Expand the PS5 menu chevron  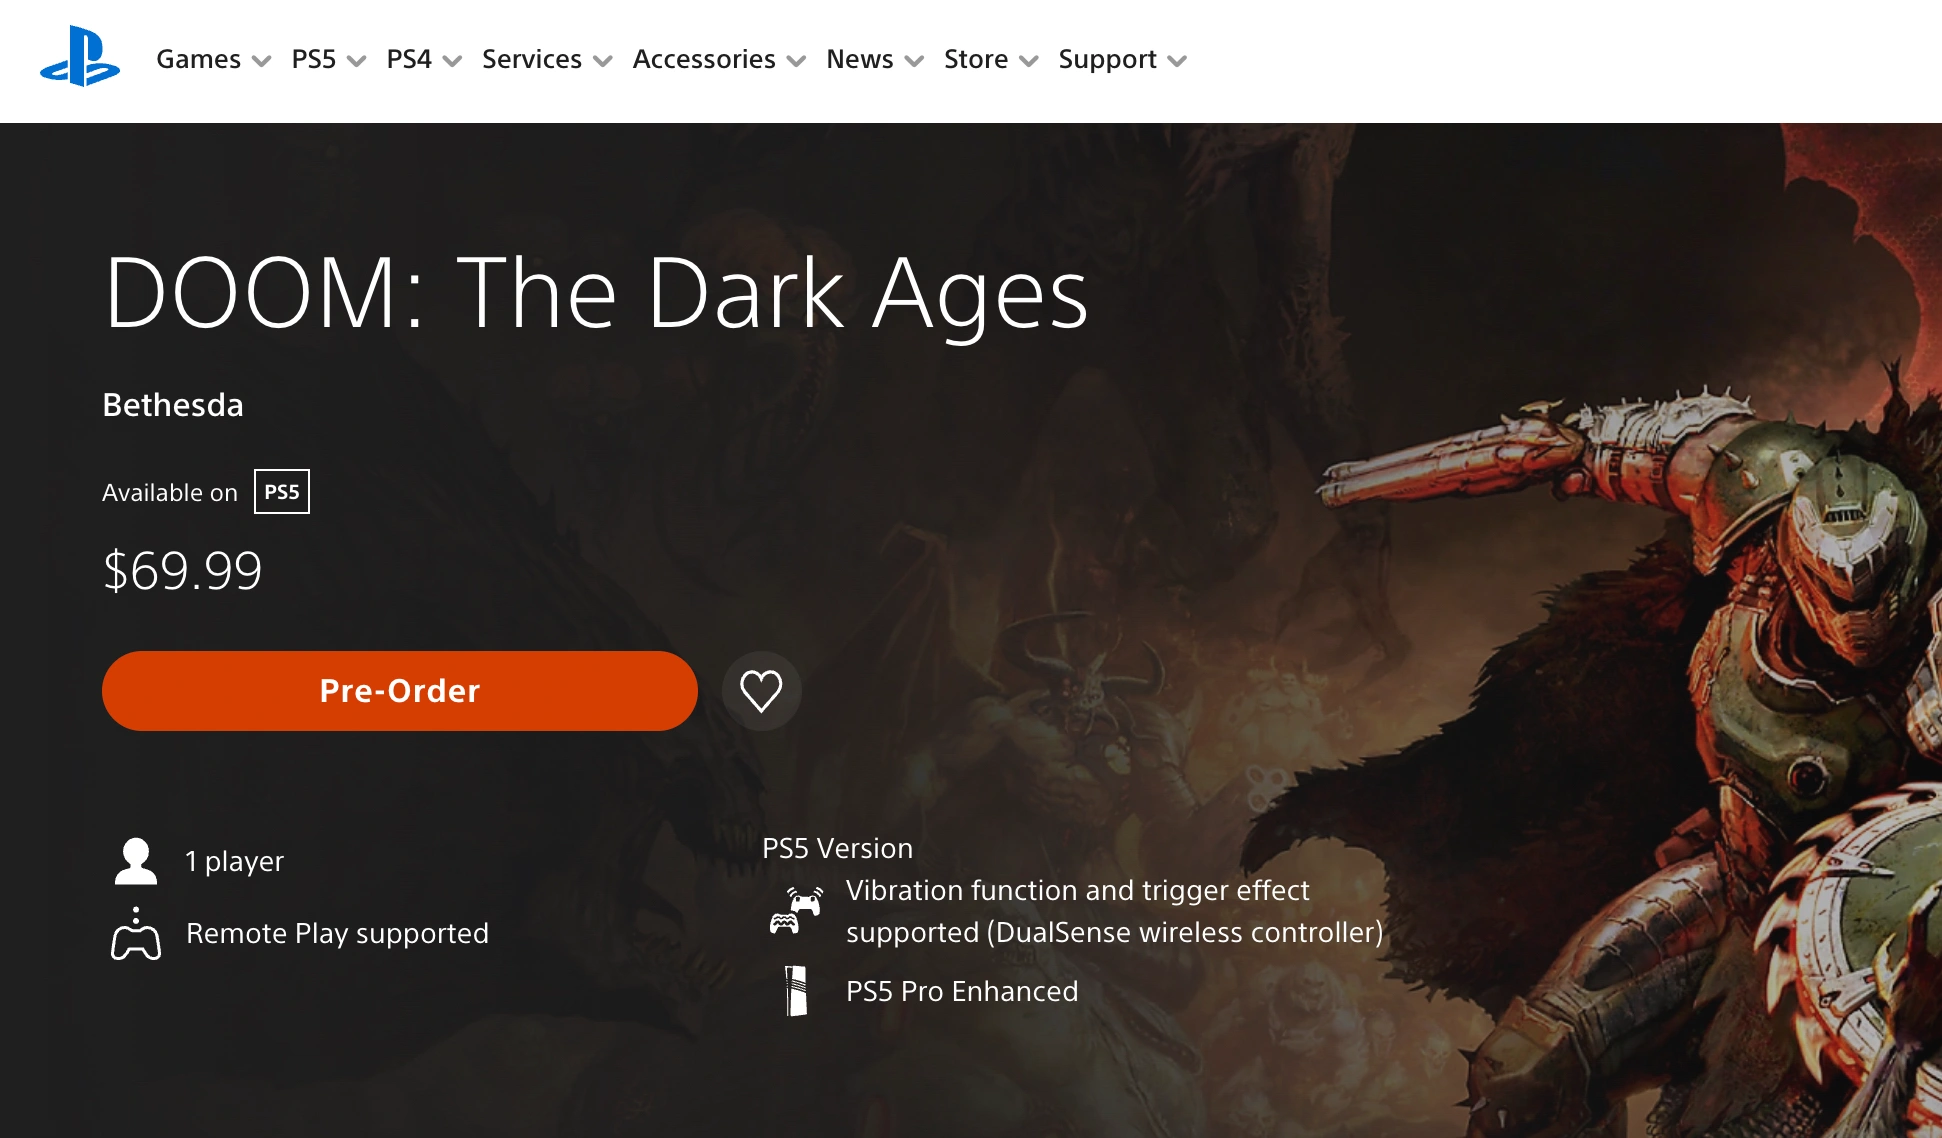point(356,61)
